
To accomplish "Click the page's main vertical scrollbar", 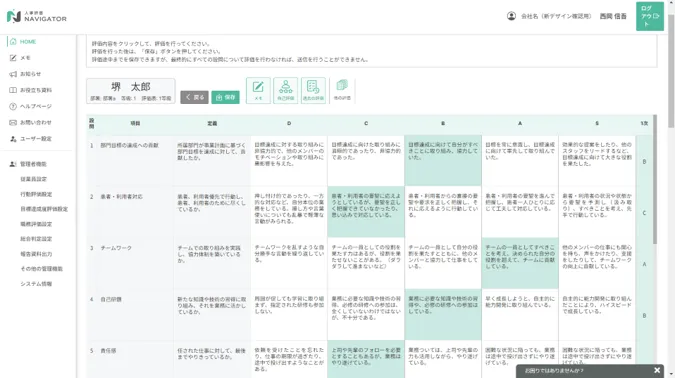I will click(x=671, y=71).
